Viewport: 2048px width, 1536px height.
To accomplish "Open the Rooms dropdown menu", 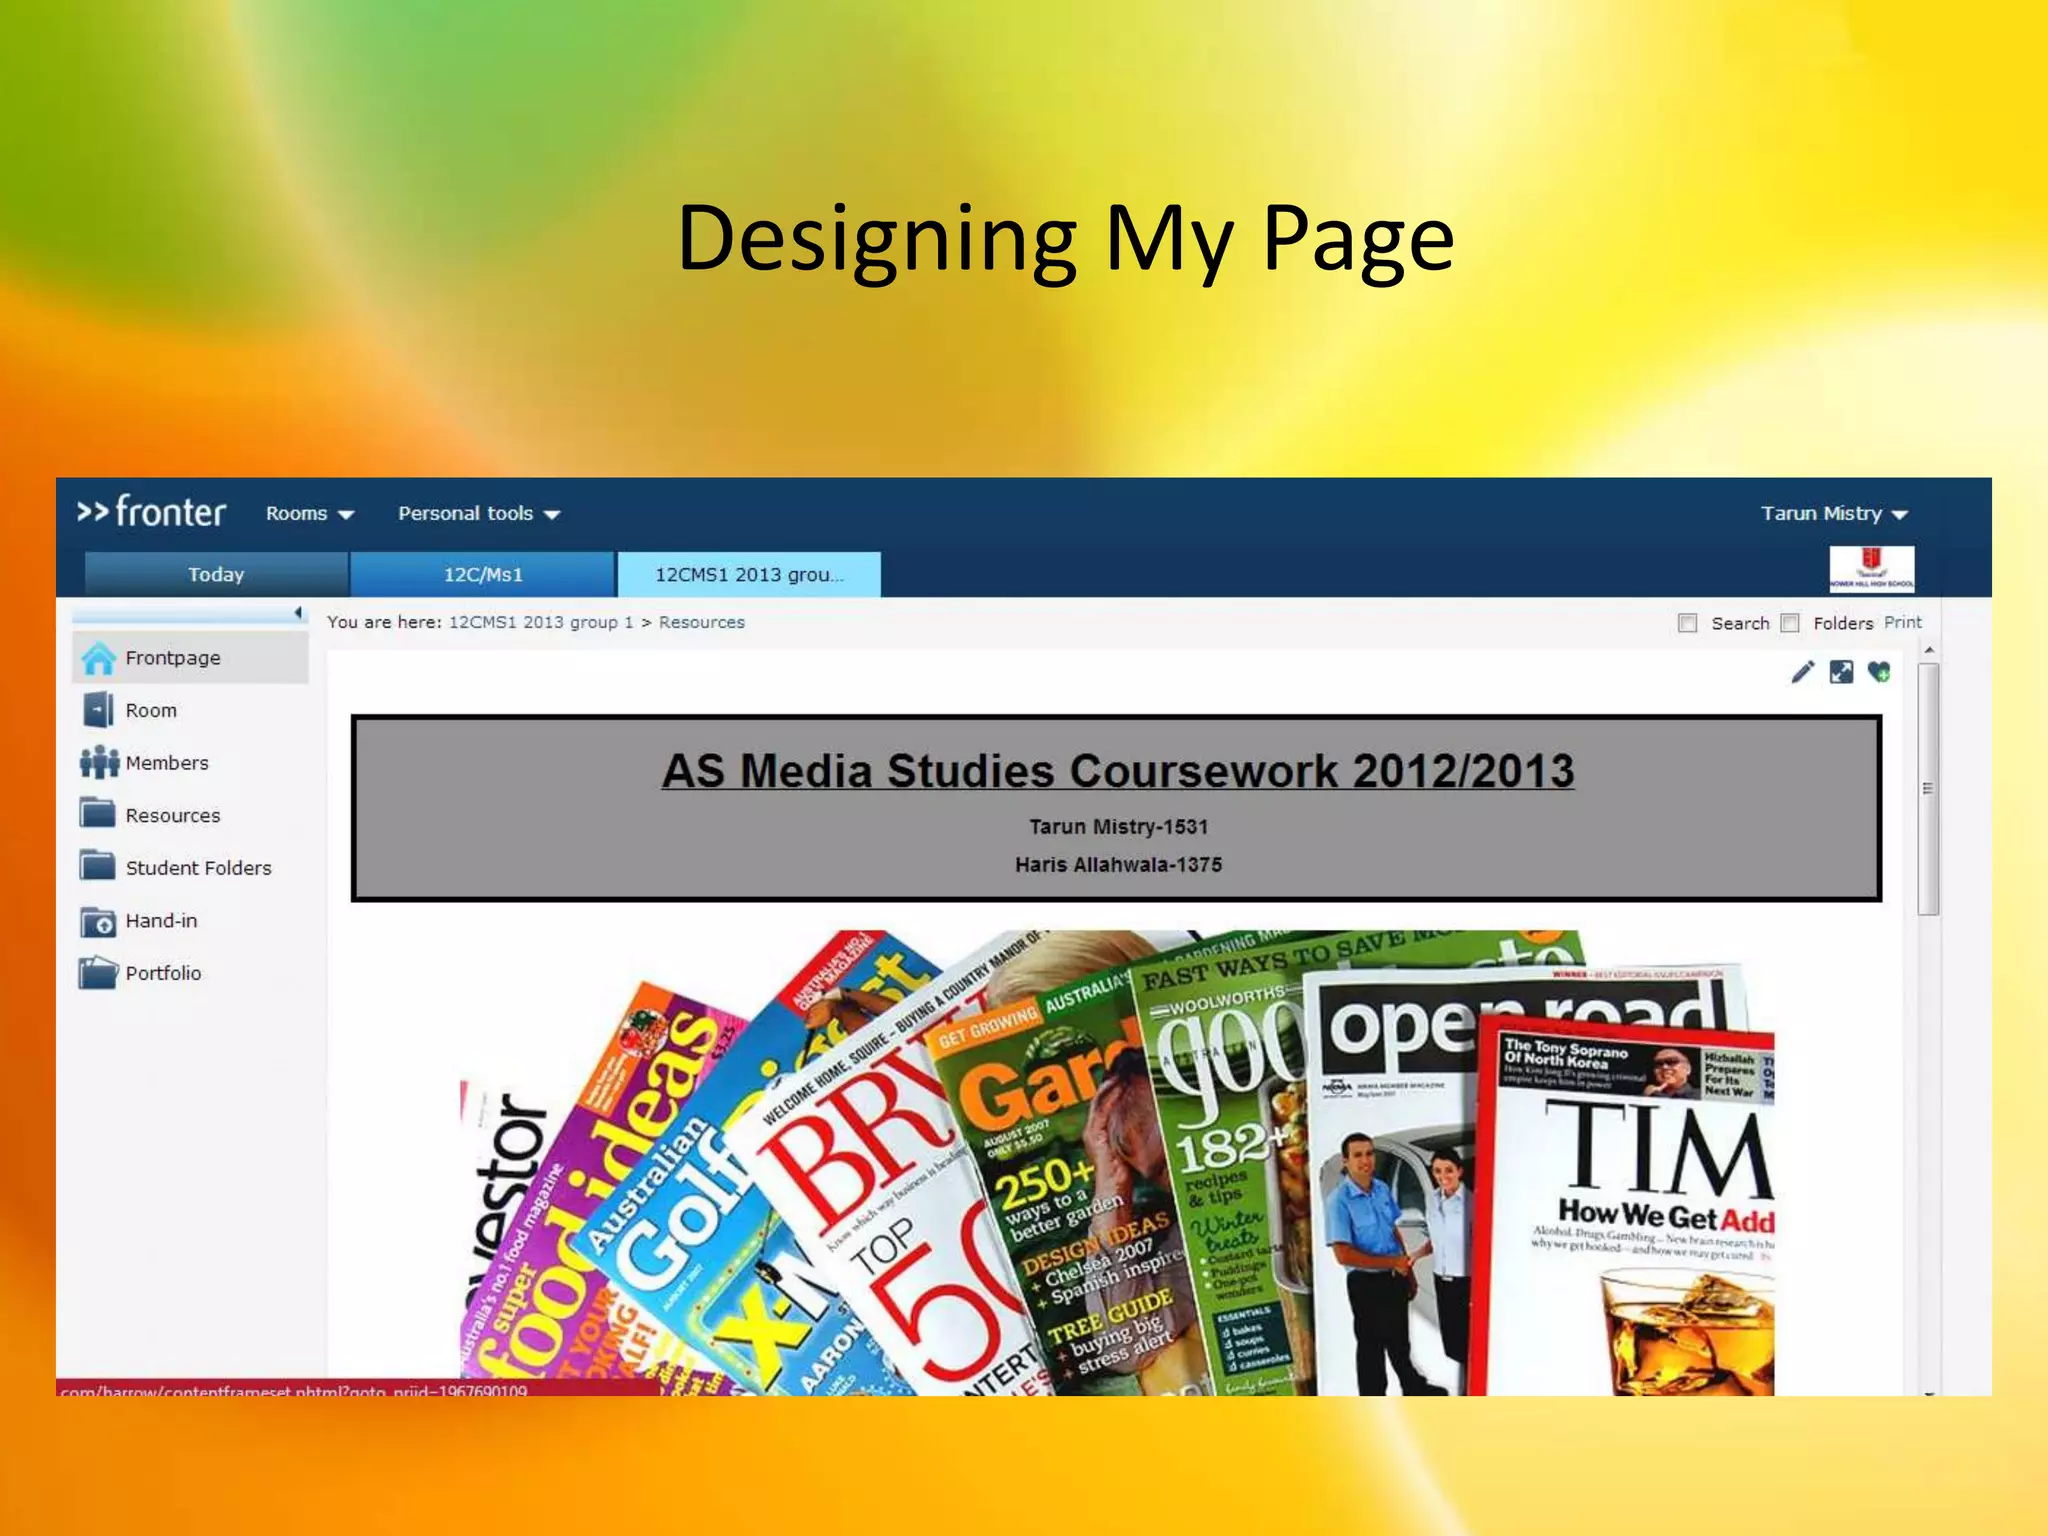I will [310, 513].
